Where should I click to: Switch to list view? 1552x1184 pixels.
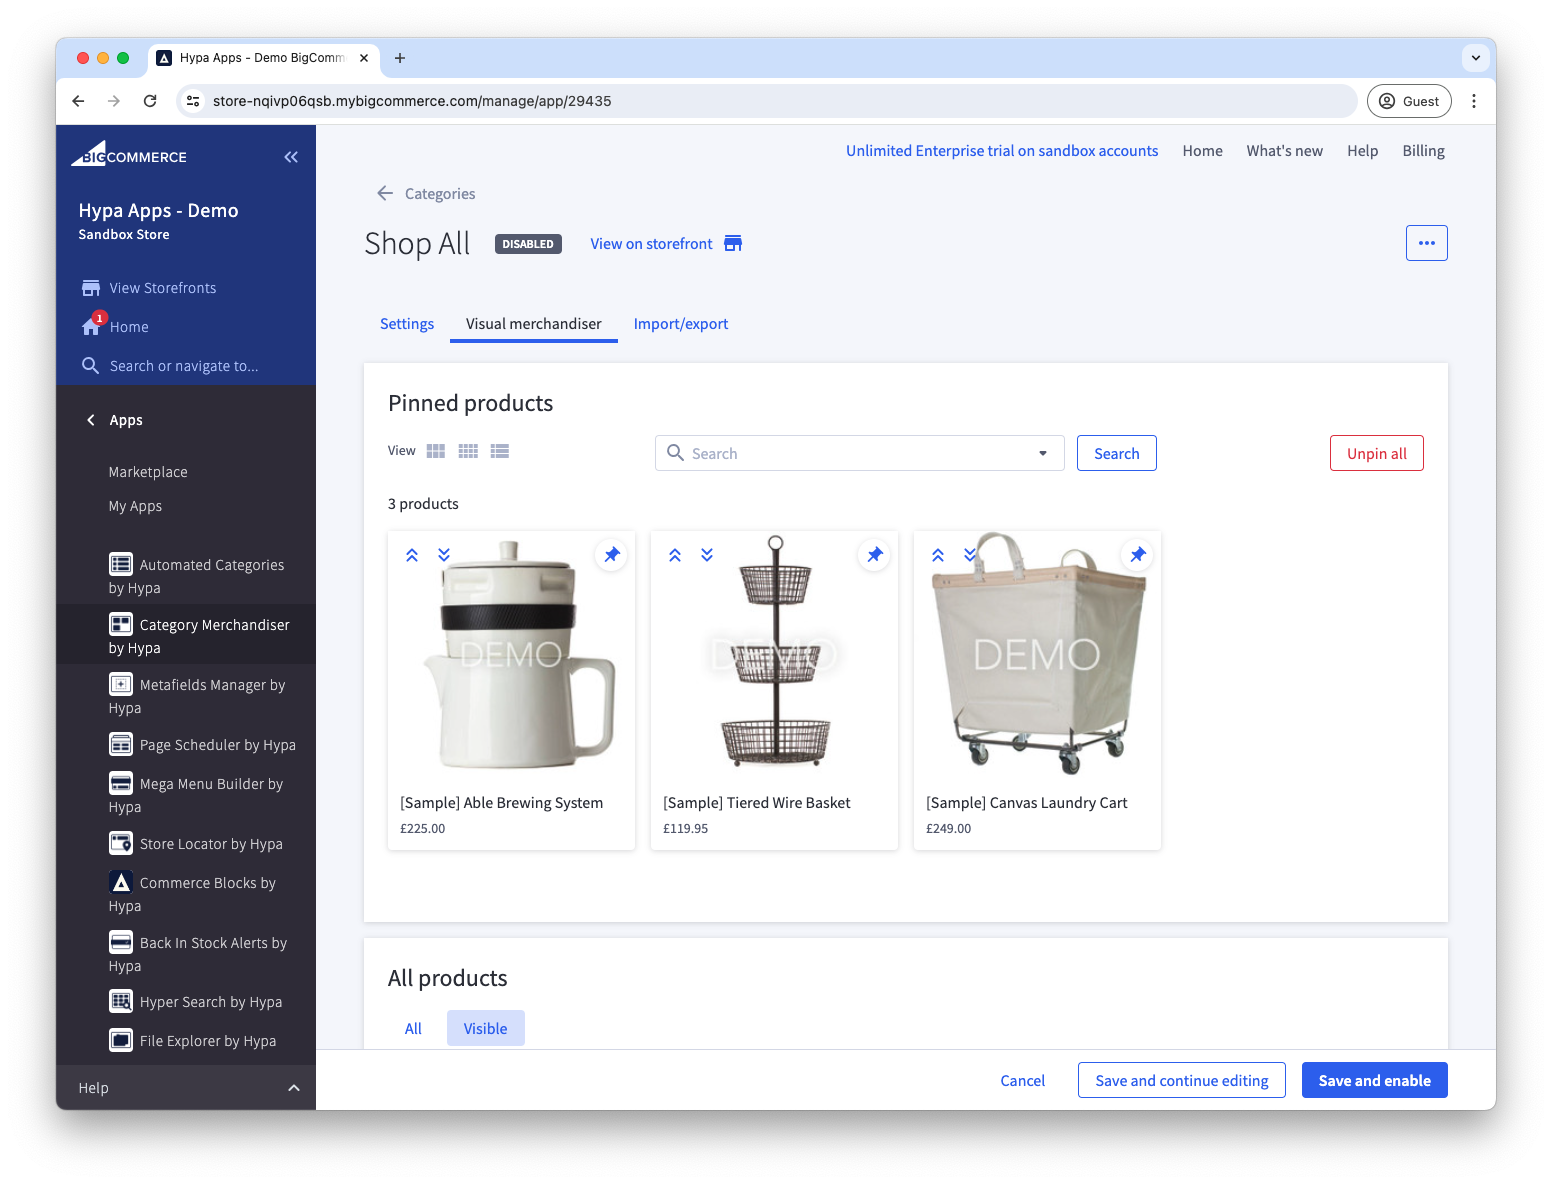pyautogui.click(x=500, y=451)
